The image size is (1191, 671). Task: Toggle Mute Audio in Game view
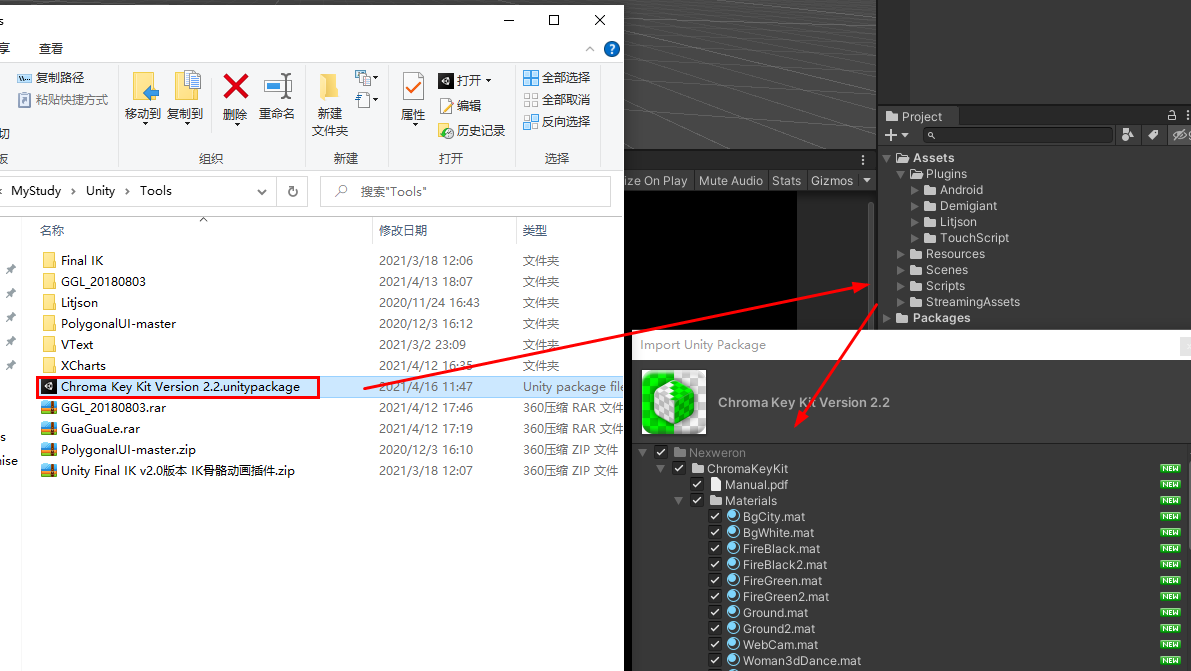[x=731, y=180]
